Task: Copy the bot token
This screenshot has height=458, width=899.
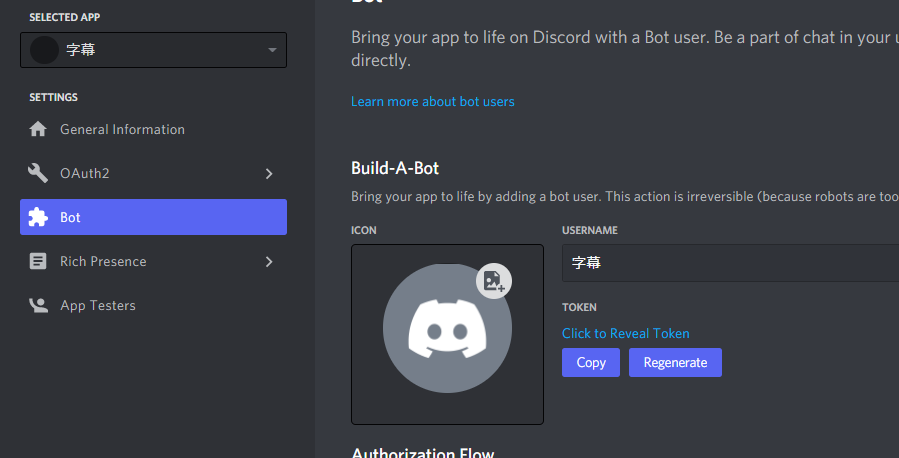Action: point(591,362)
